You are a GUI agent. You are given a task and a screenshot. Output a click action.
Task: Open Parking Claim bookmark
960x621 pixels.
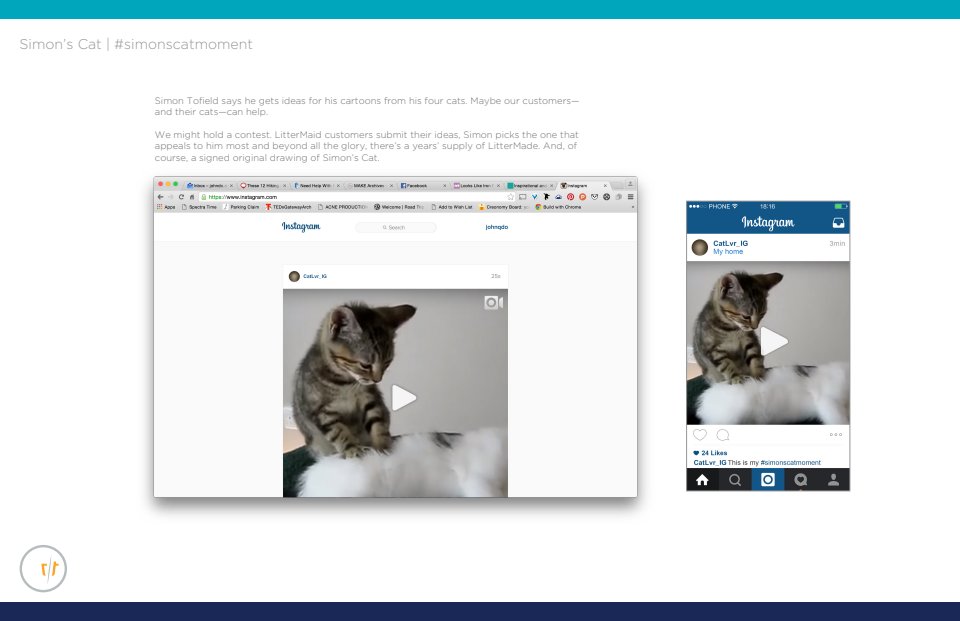[x=241, y=207]
